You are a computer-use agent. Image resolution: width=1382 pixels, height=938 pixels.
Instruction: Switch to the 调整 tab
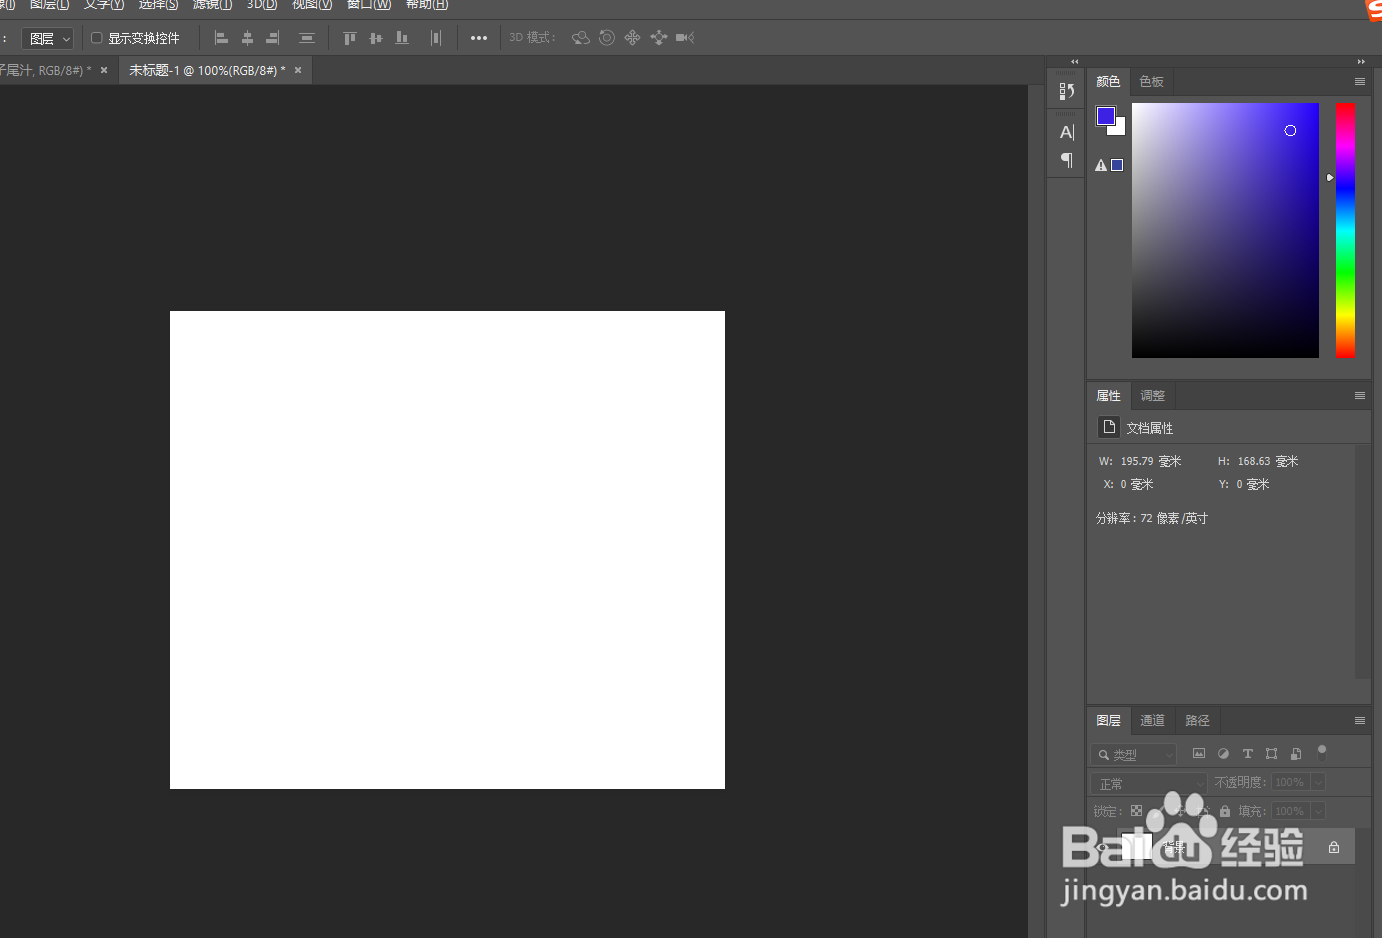click(1153, 396)
